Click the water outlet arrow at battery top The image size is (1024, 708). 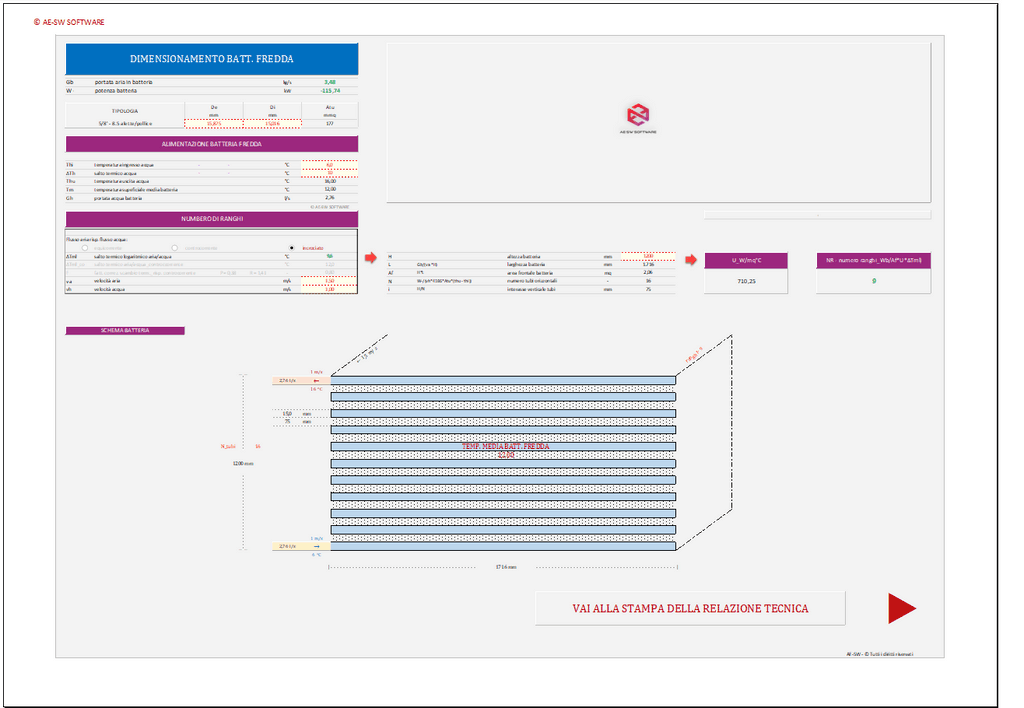click(x=314, y=380)
